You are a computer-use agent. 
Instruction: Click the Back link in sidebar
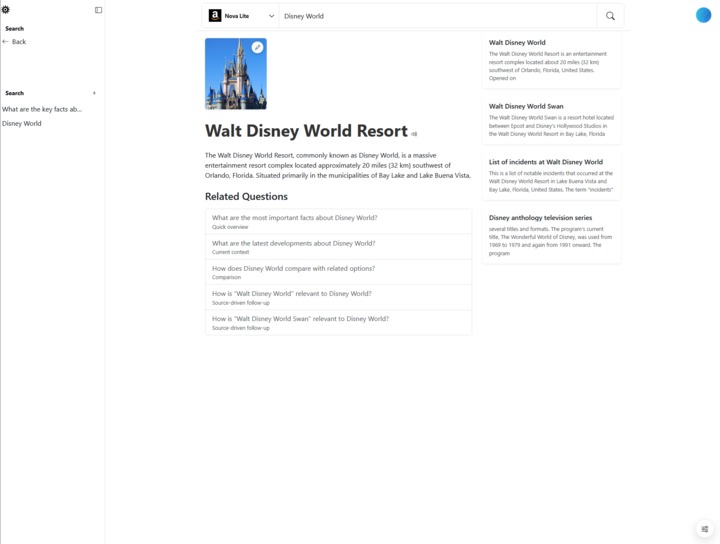(19, 42)
